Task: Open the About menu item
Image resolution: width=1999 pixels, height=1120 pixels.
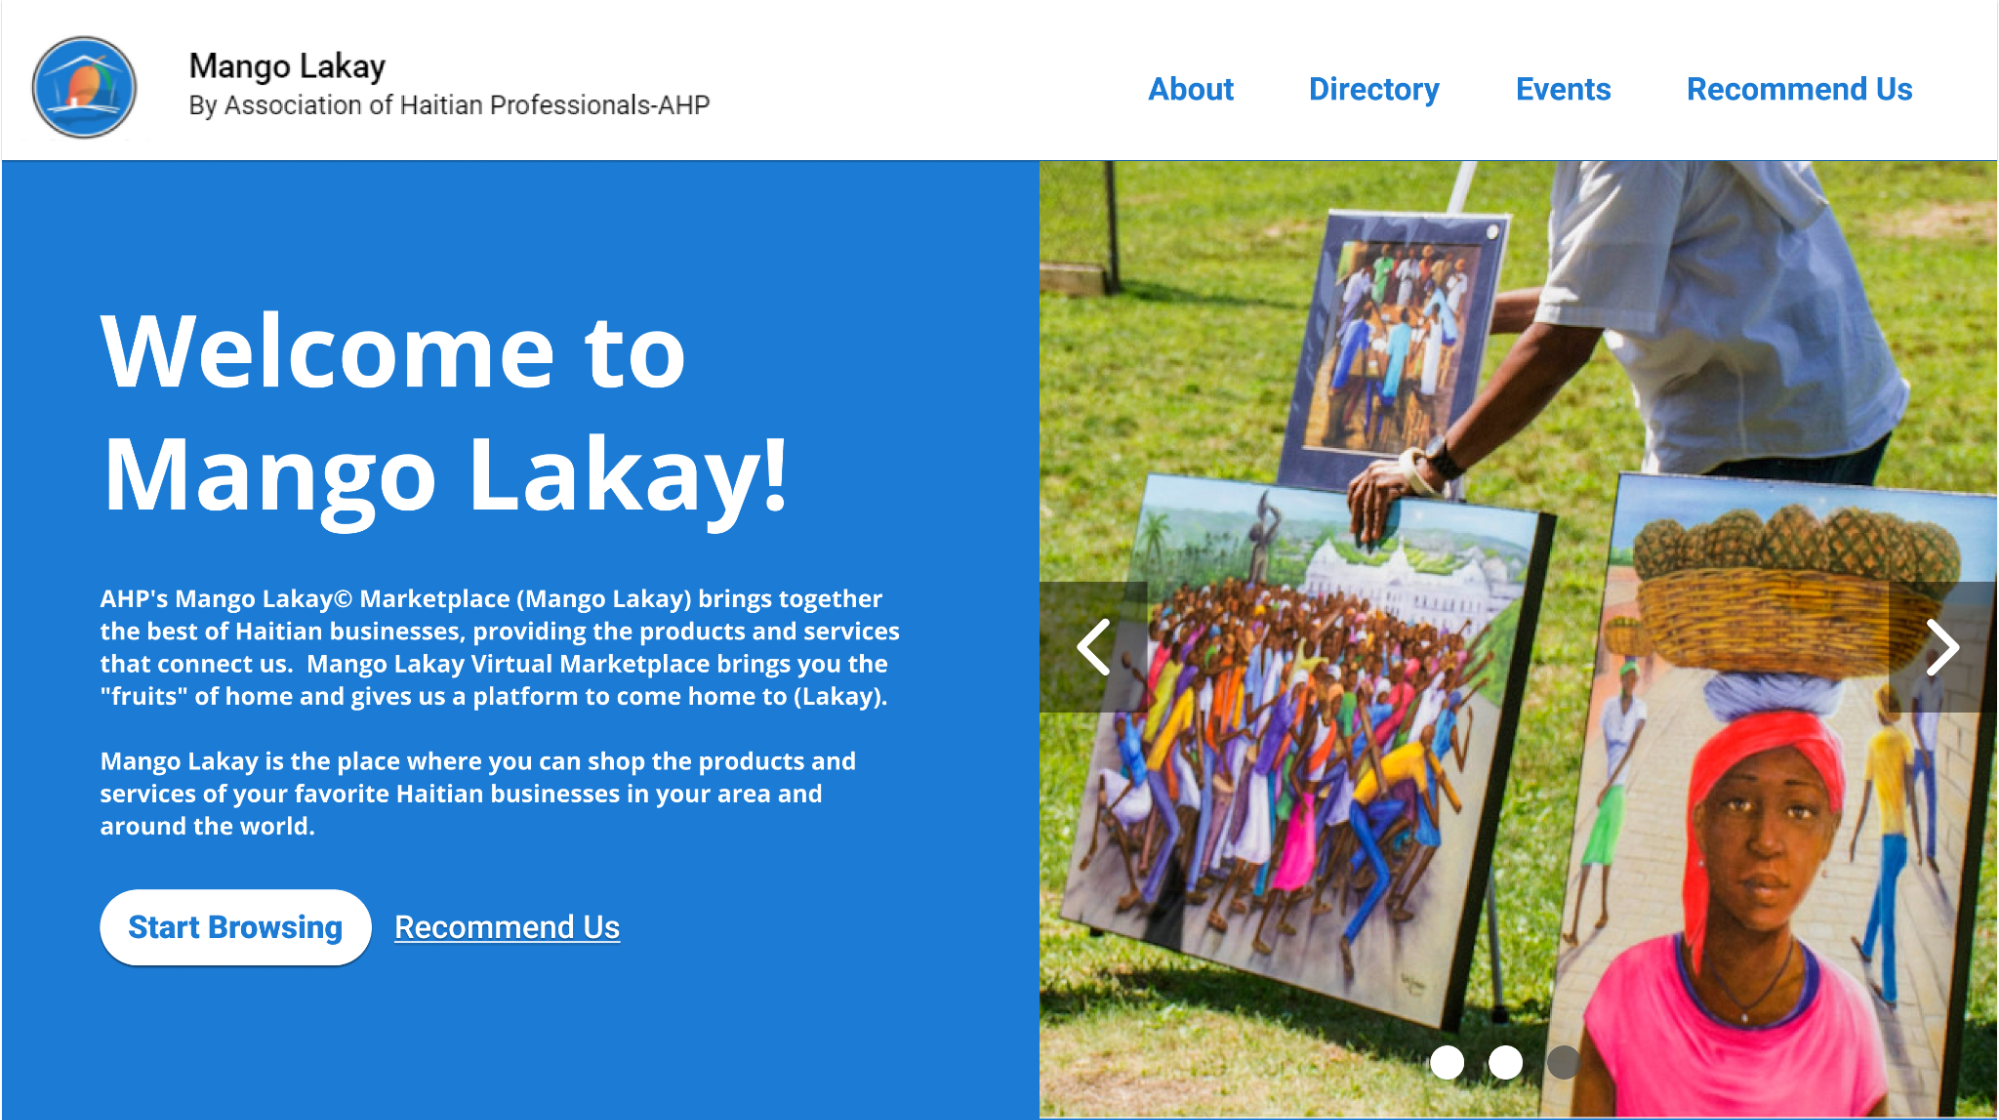Action: point(1190,89)
